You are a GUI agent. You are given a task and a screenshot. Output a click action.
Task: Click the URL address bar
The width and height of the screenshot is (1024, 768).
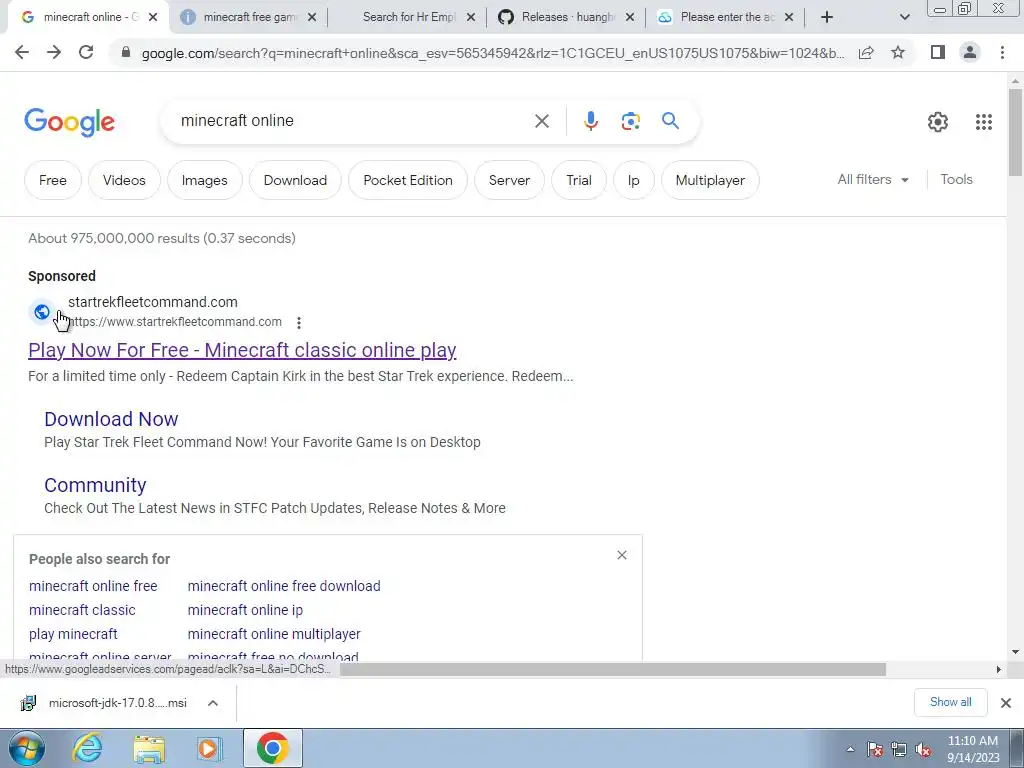click(493, 53)
